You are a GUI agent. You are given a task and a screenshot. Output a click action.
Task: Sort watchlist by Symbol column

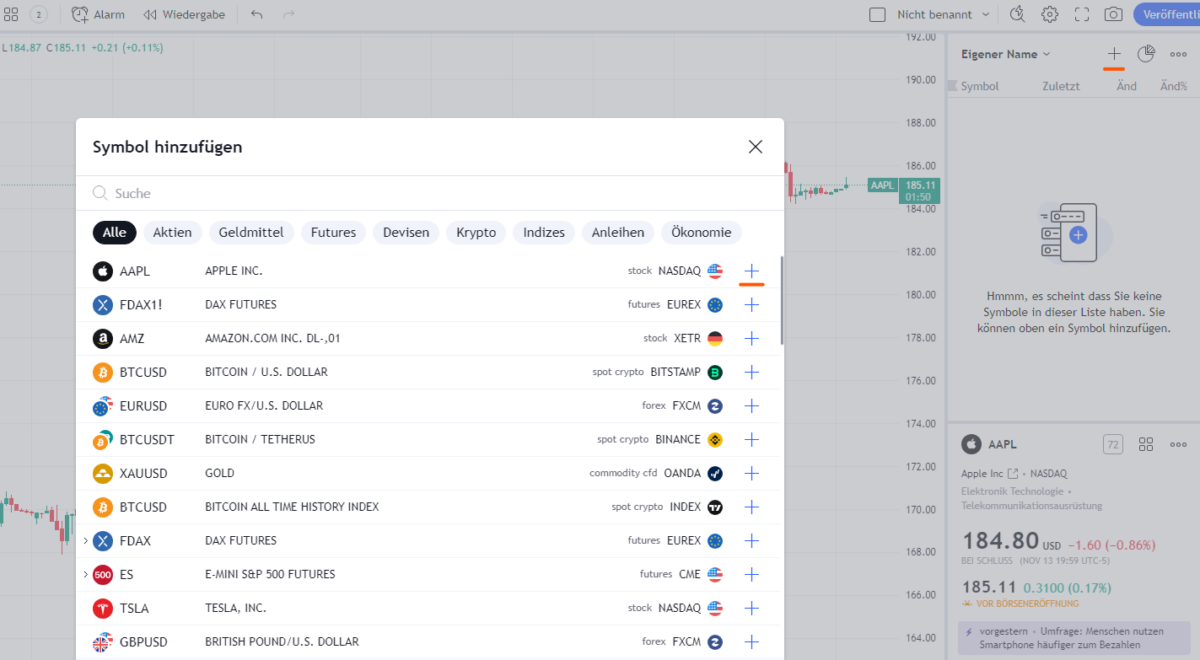(980, 86)
